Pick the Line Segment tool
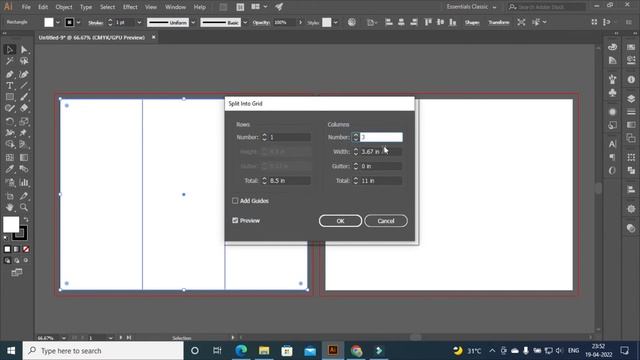Screen dimensions: 640x360 point(24,86)
